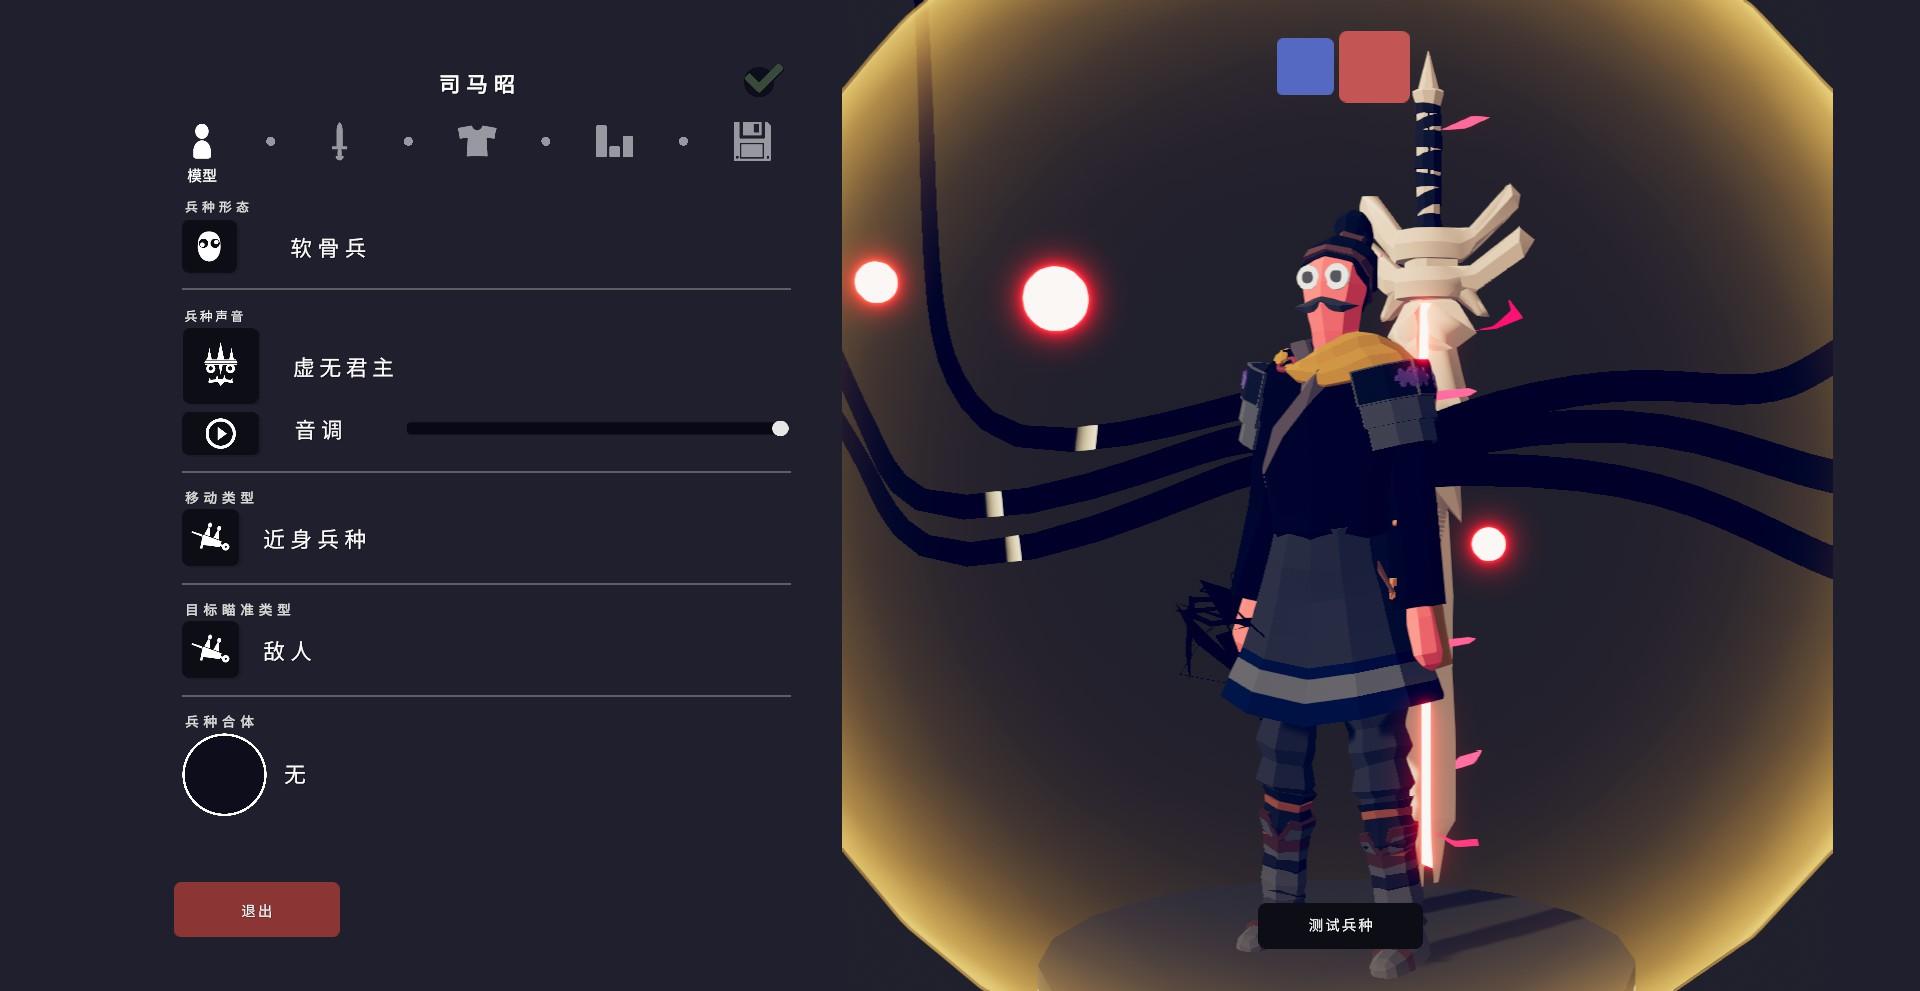
Task: Pick the red team color swatch
Action: tap(1374, 67)
